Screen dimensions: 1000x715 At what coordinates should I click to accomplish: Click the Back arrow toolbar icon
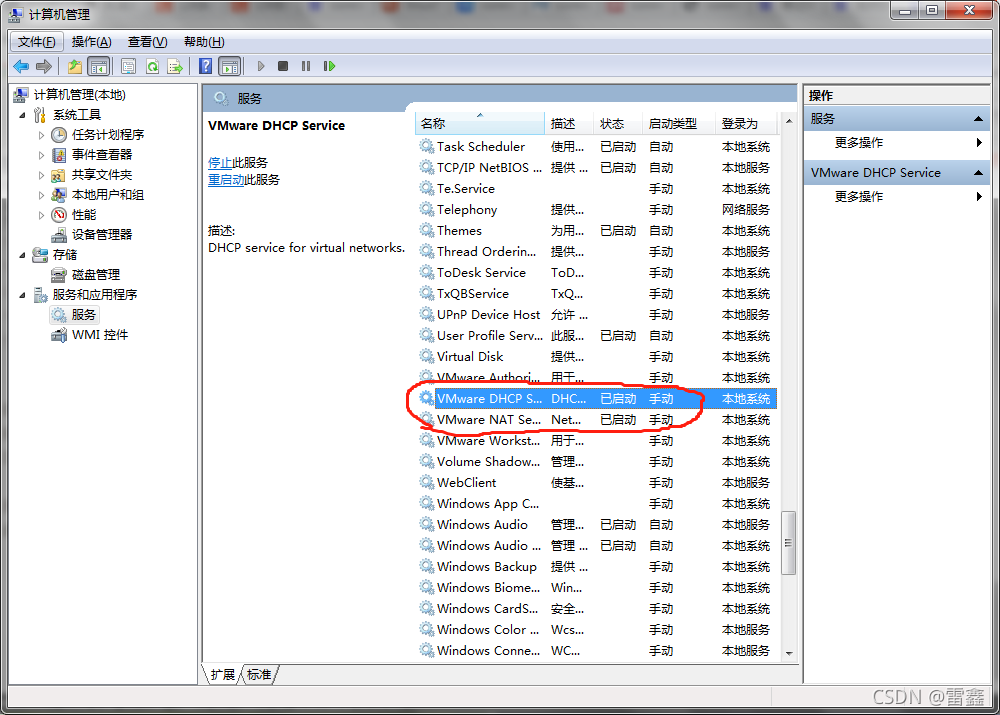click(x=21, y=66)
